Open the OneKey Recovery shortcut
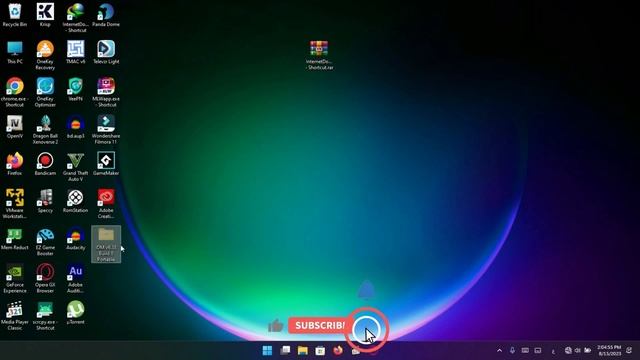 45,55
